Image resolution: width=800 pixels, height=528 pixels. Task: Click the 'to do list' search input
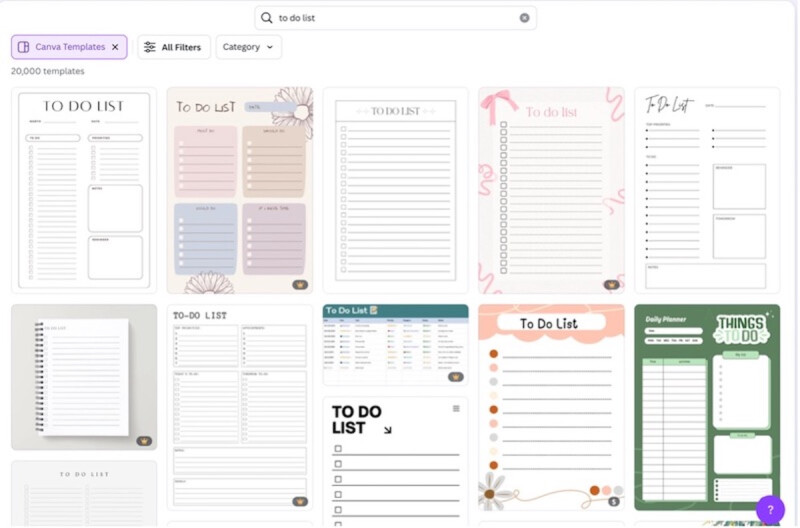[395, 18]
